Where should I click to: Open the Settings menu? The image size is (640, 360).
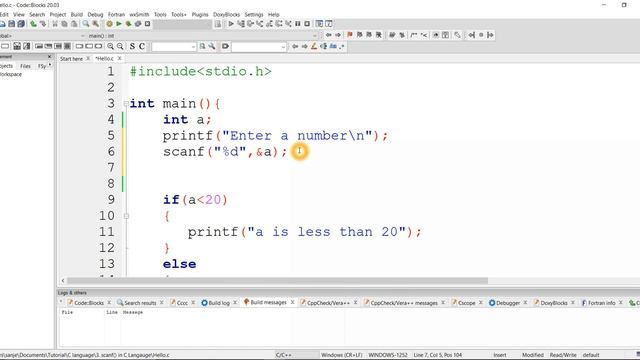click(x=254, y=14)
